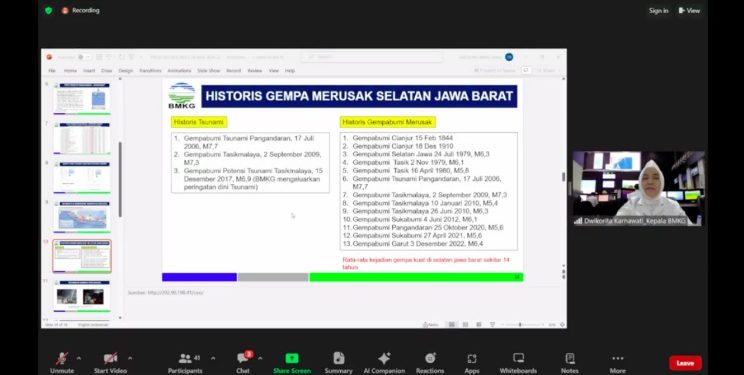Open the View ribbon tab in PowerPoint
The image size is (744, 375).
click(x=274, y=70)
